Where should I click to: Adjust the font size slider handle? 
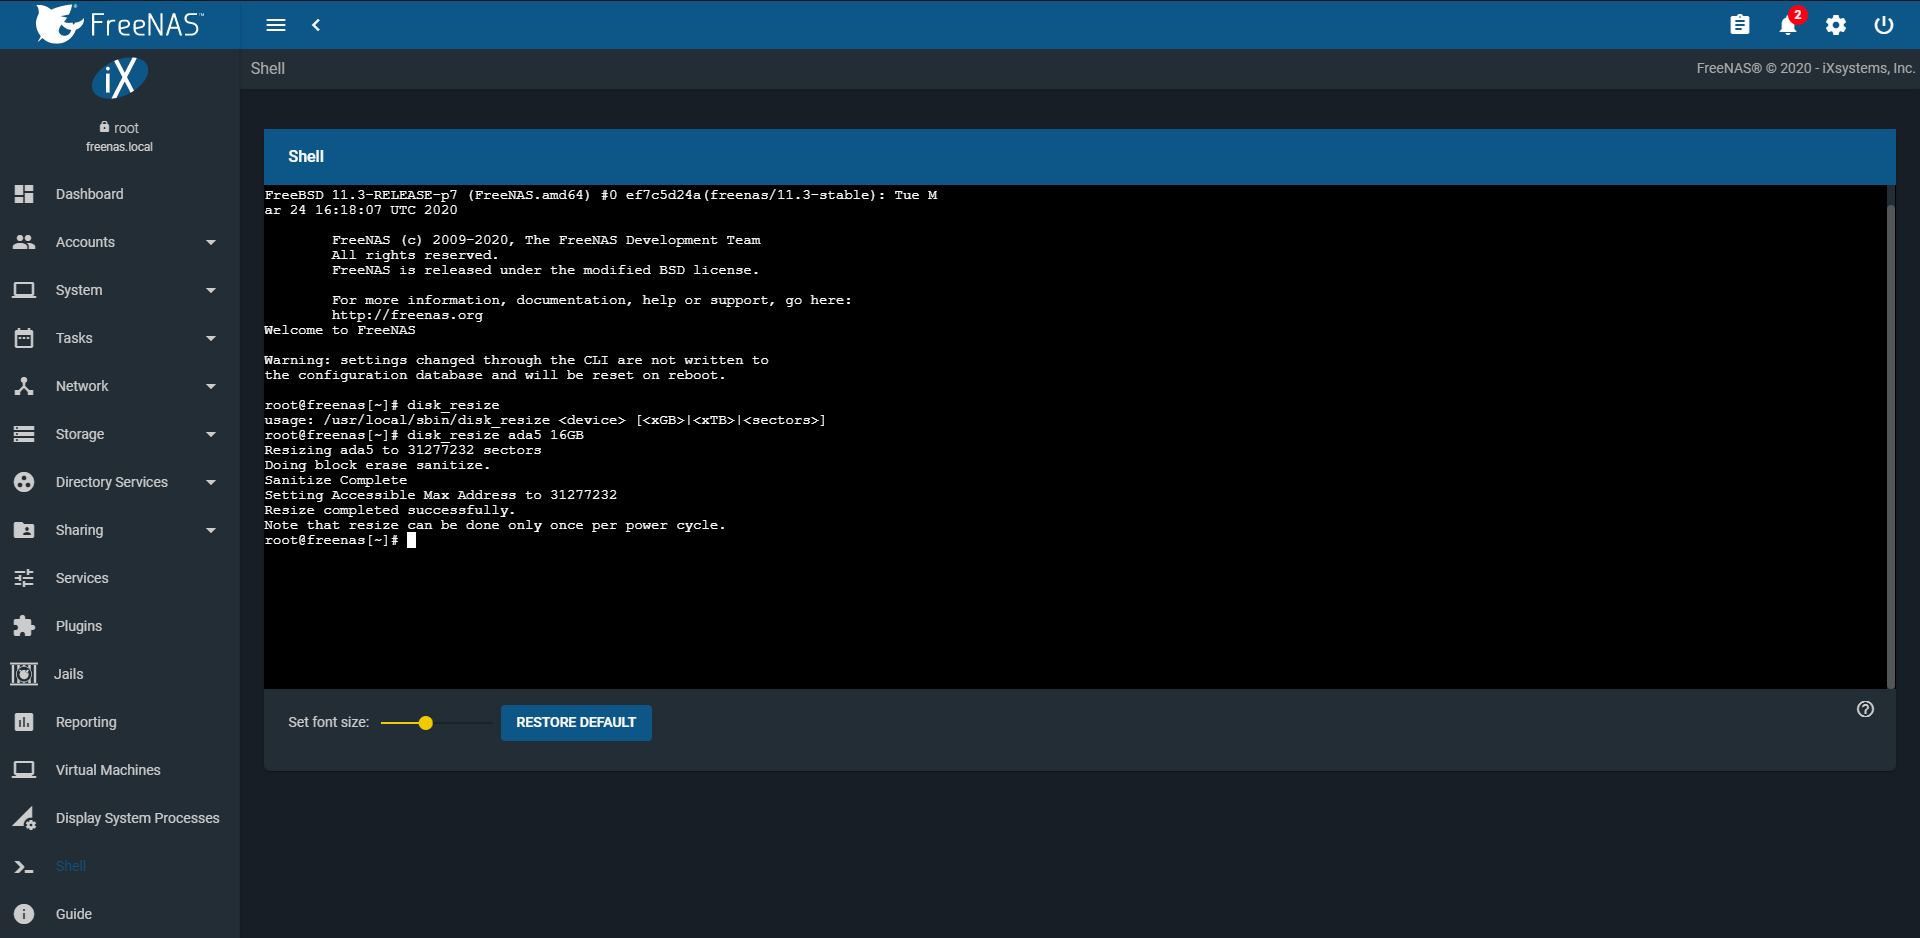(x=426, y=723)
